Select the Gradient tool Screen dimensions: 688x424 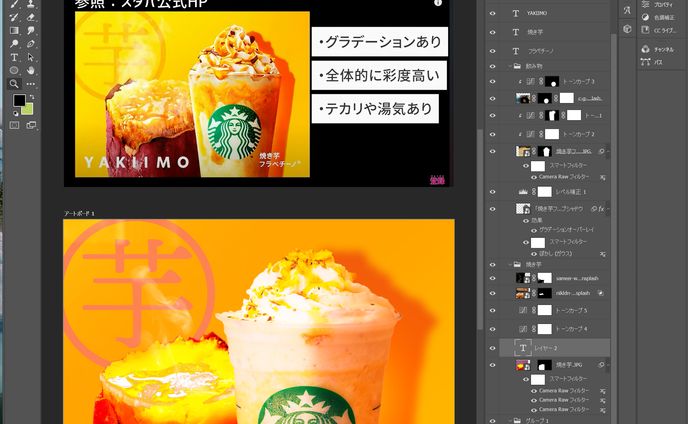click(x=14, y=30)
